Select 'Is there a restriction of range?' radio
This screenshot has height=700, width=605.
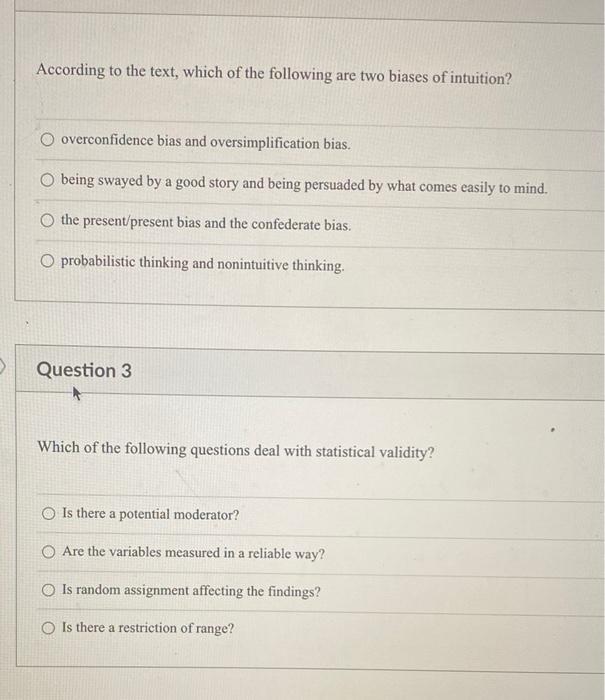(49, 628)
